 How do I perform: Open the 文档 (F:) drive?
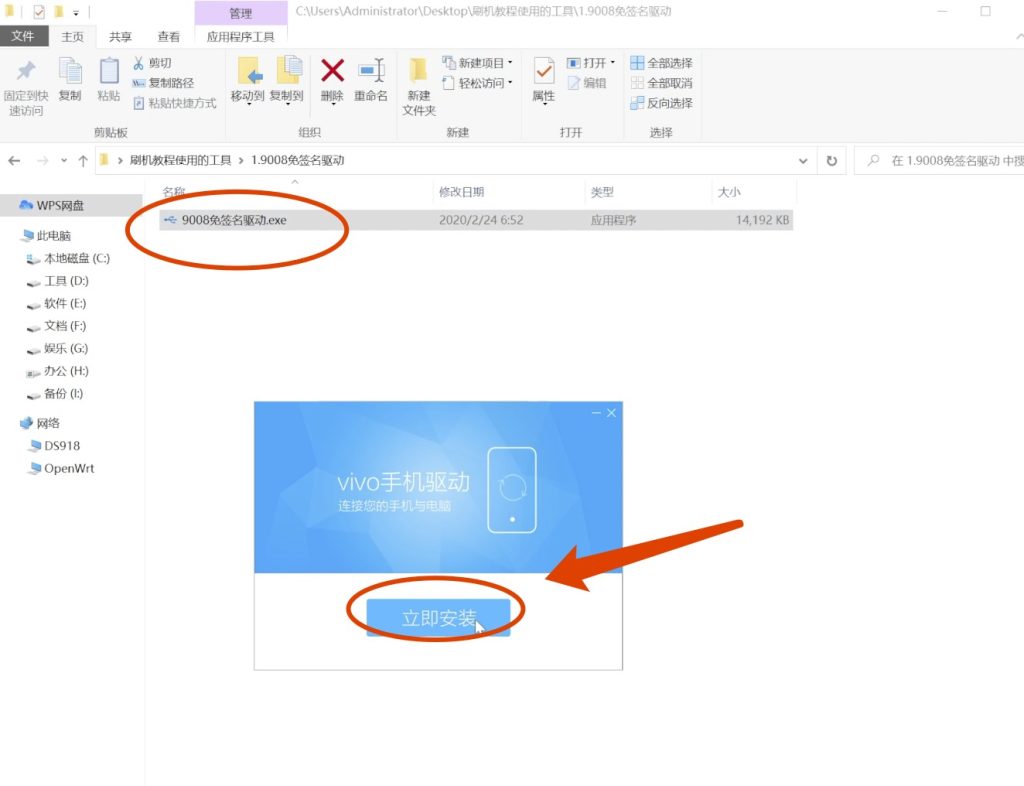[65, 326]
